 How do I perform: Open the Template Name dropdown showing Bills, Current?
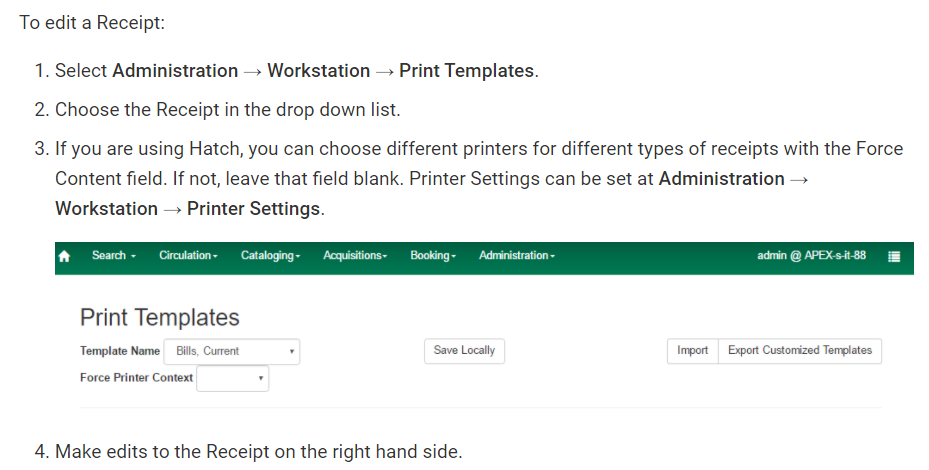[x=232, y=351]
